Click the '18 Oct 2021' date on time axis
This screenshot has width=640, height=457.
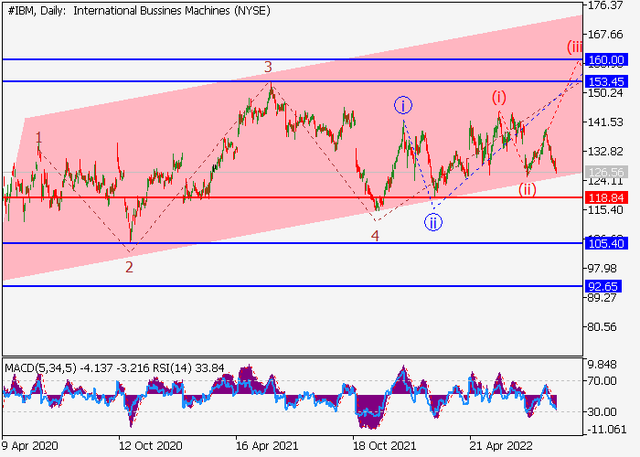[384, 446]
